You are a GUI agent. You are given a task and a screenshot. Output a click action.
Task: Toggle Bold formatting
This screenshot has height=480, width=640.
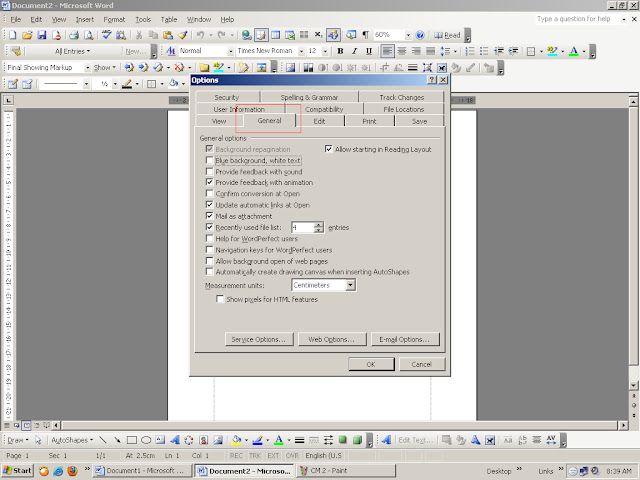(340, 51)
